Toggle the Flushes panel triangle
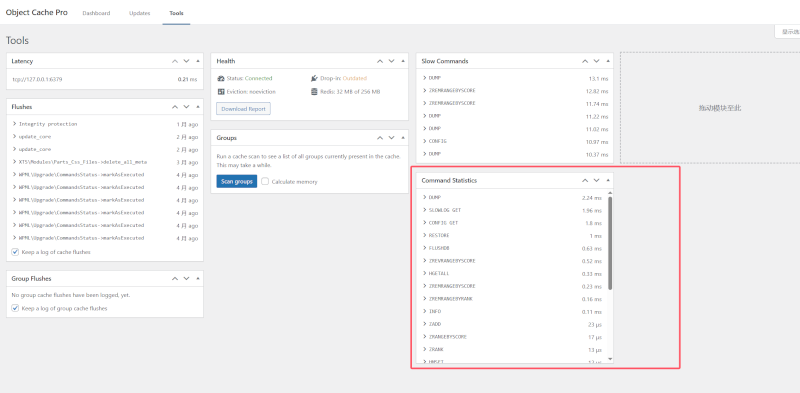 point(198,107)
